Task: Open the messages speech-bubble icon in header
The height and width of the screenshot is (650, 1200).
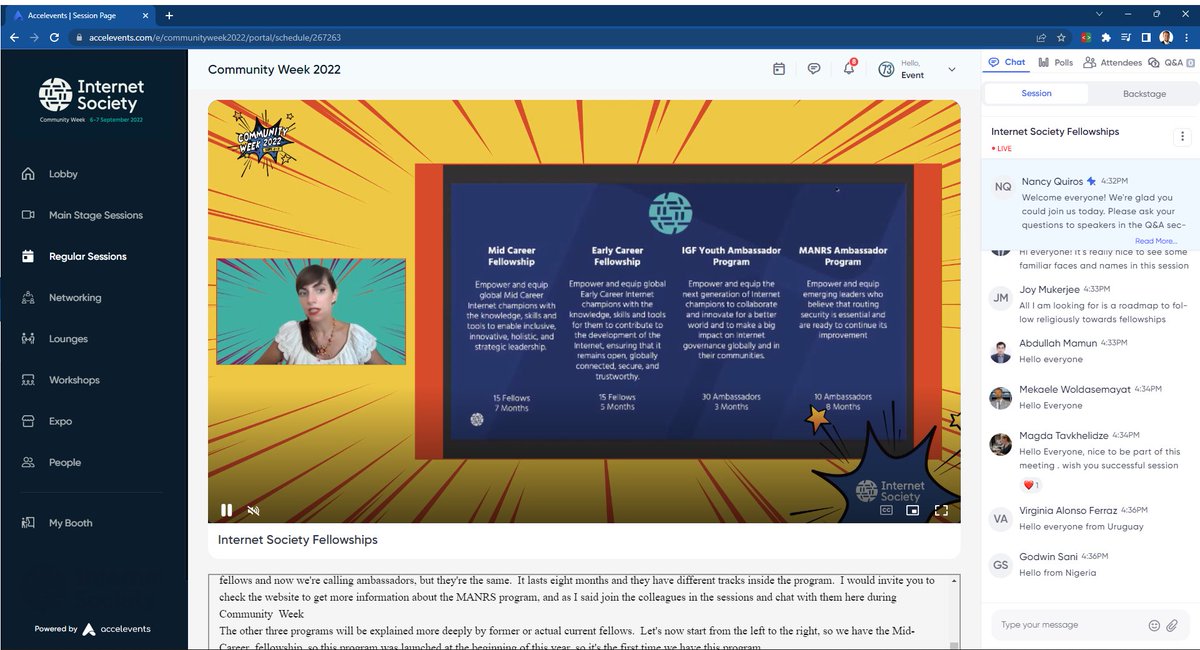Action: point(814,69)
